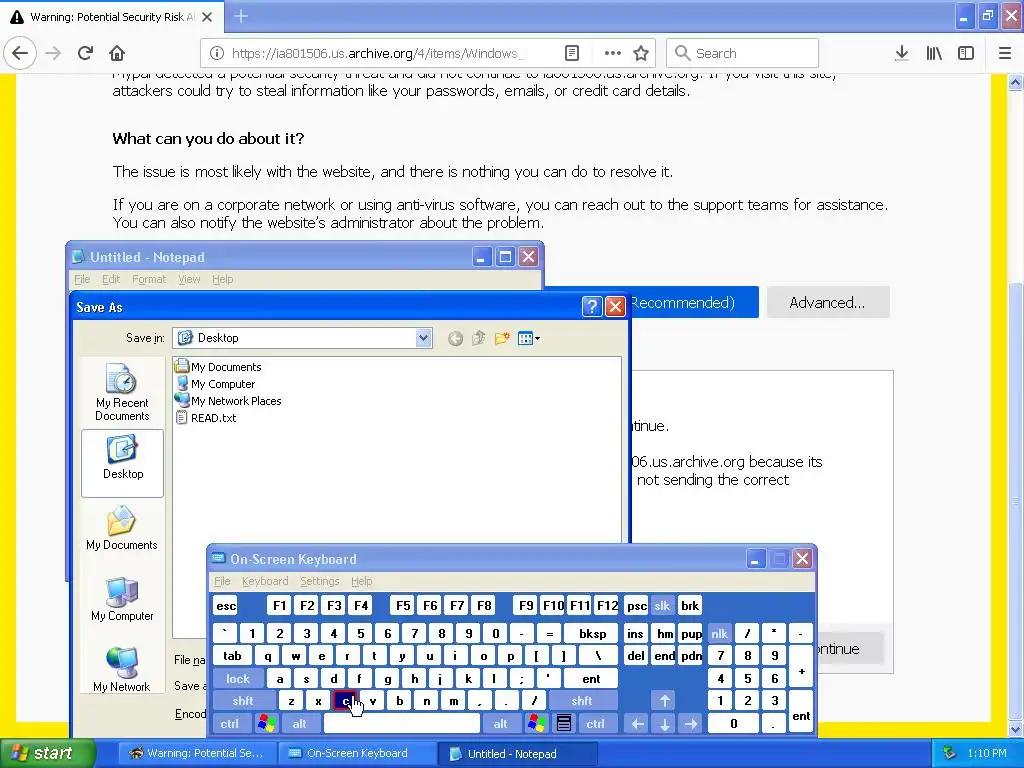Click F5 key on on-screen keyboard
The image size is (1024, 768).
[x=403, y=605]
